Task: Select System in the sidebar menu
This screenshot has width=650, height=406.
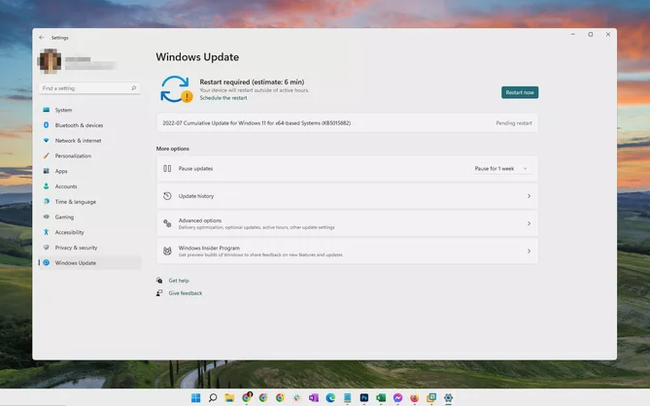Action: click(x=63, y=110)
